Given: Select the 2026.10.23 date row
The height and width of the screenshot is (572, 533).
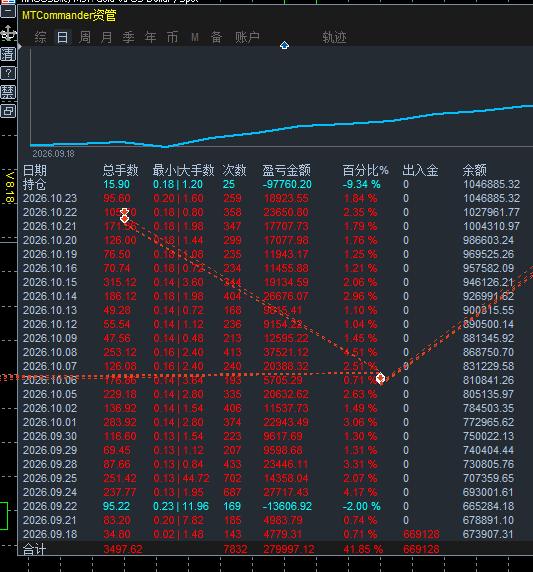Looking at the screenshot, I should (x=50, y=198).
